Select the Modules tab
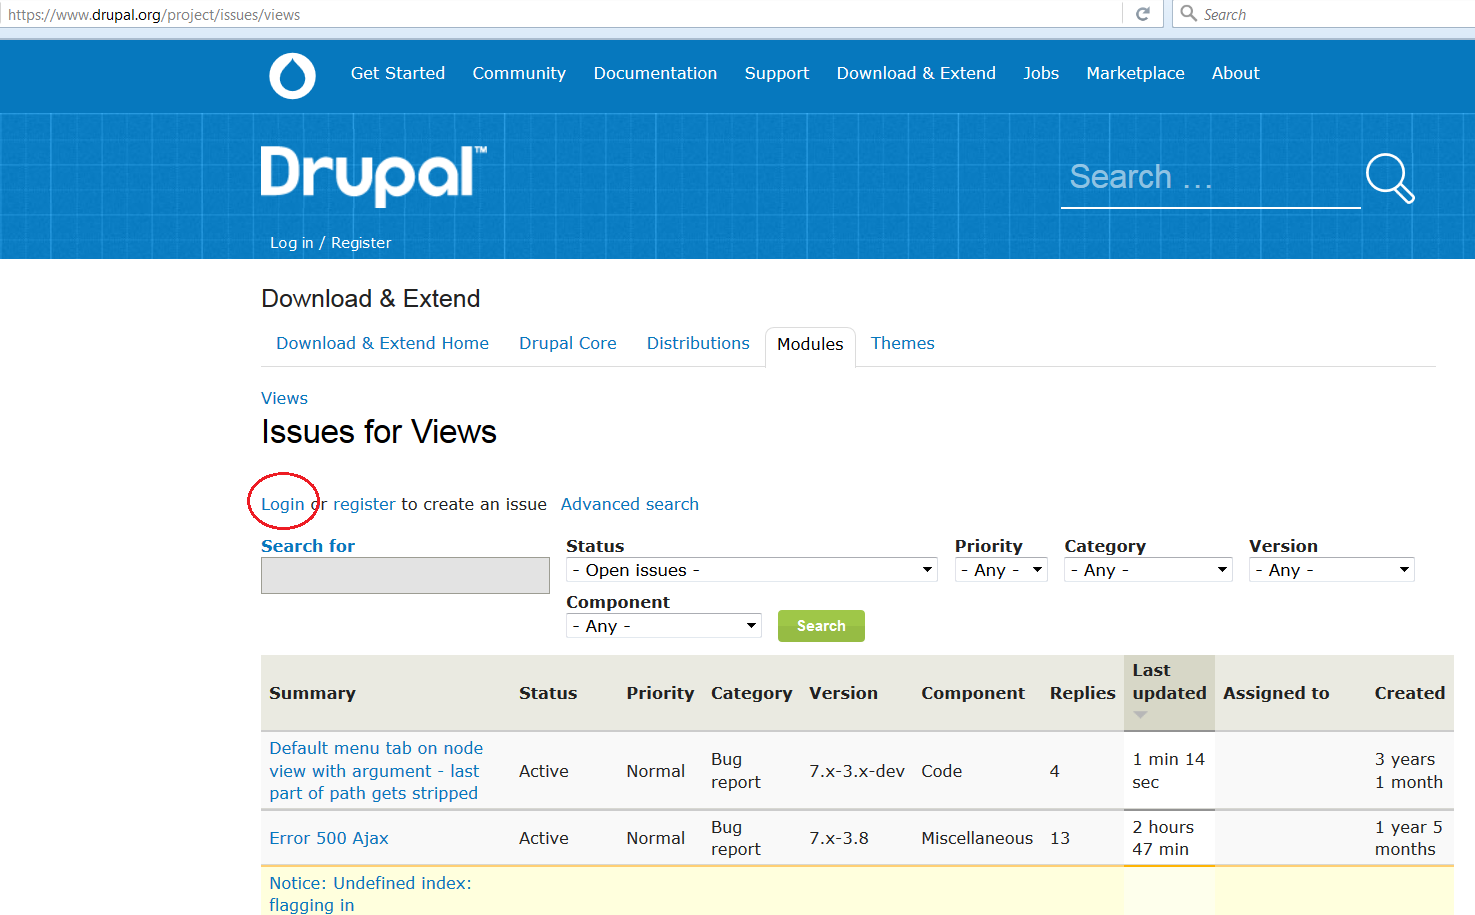Image resolution: width=1475 pixels, height=915 pixels. 810,344
